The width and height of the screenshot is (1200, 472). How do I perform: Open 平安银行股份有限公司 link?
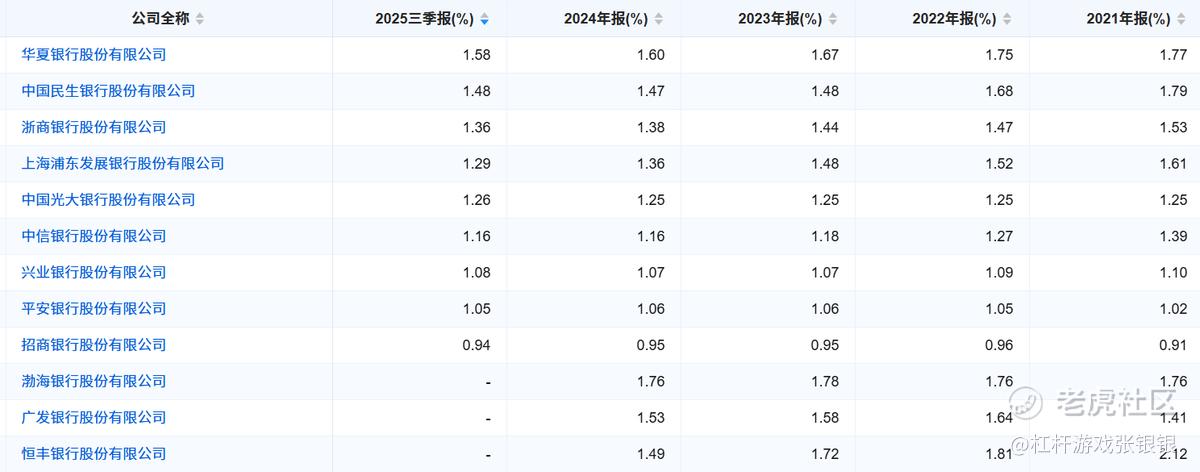94,308
